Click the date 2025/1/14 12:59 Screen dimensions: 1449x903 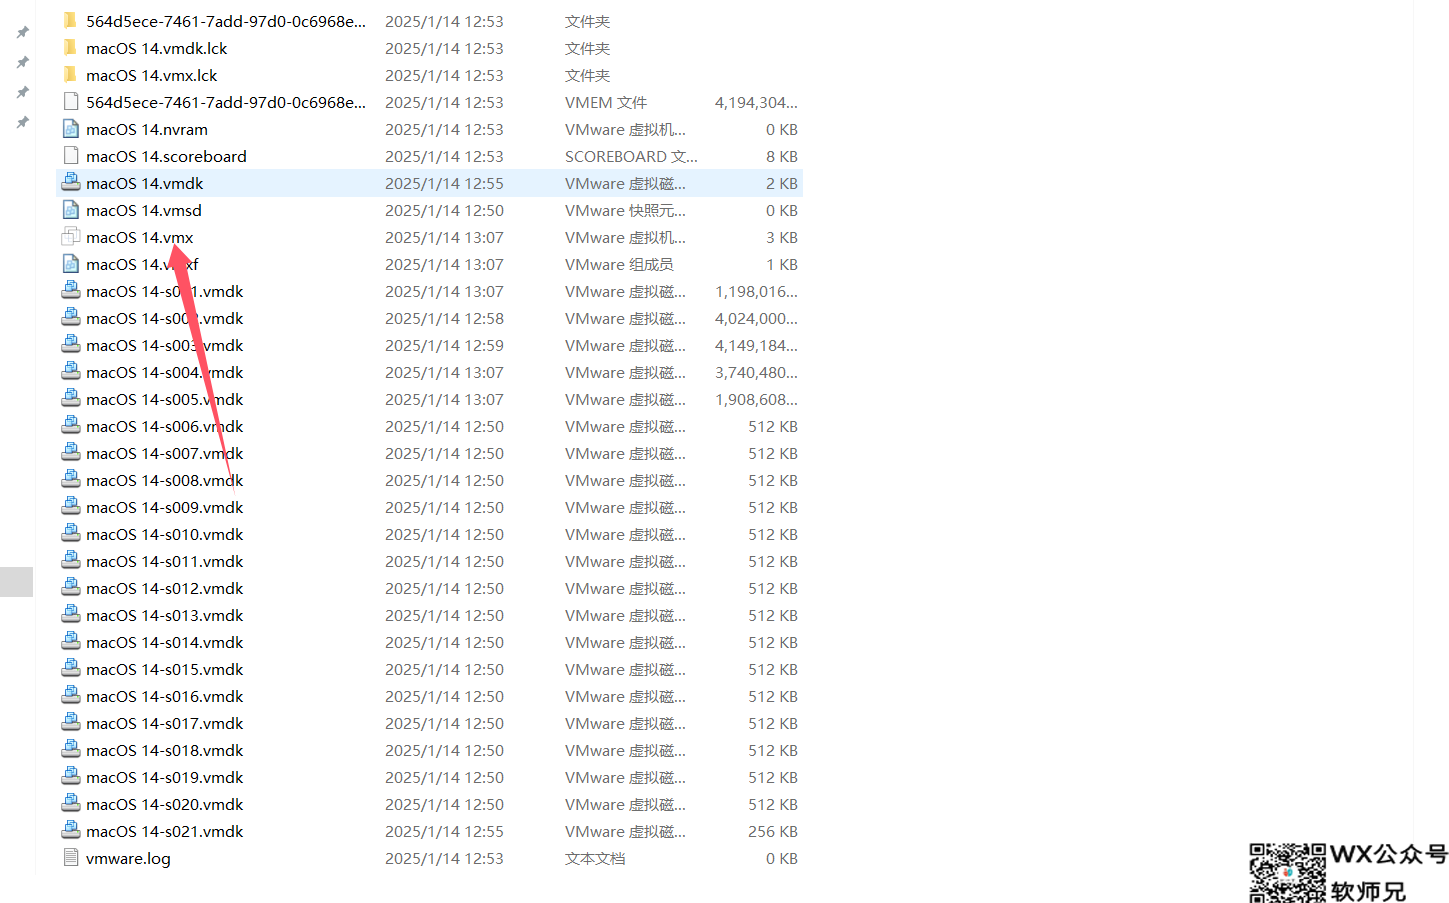444,345
